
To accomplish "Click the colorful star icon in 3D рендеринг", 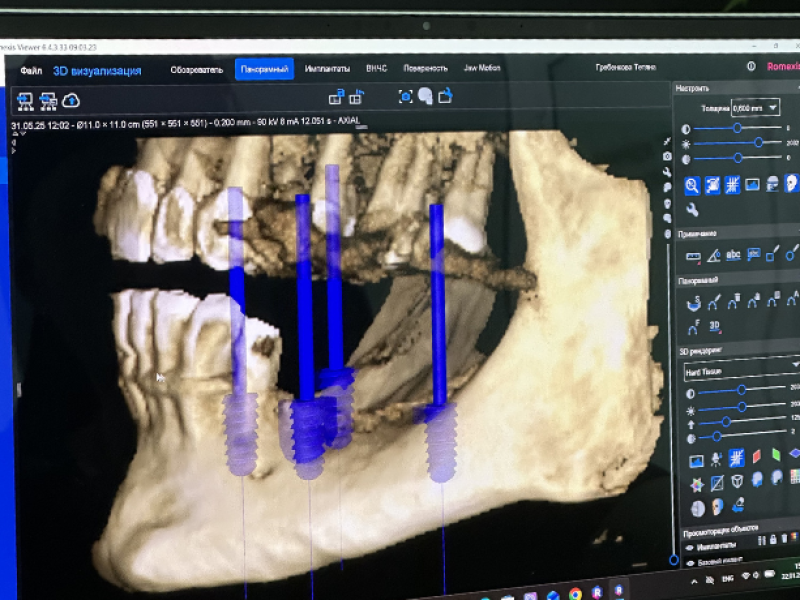I will [x=697, y=485].
